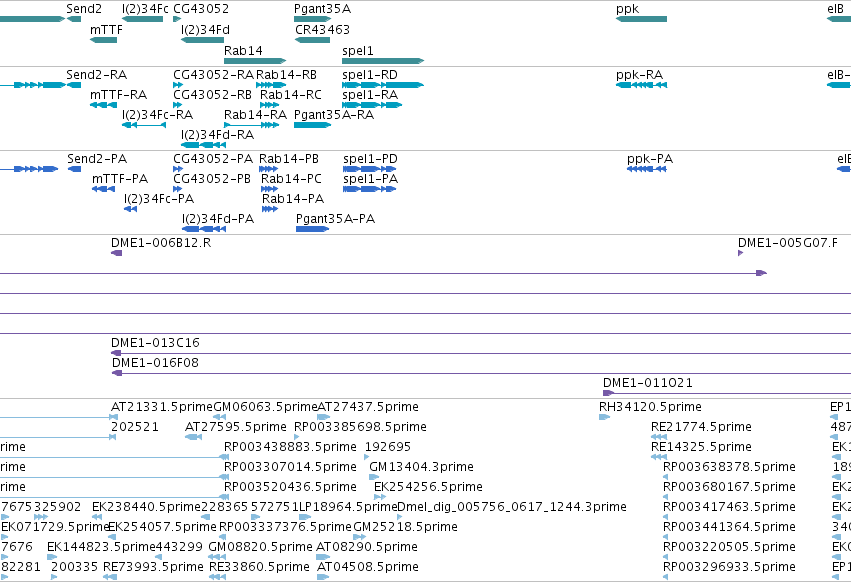851x582 pixels.
Task: Click the Rab14 gene bar
Action: tap(255, 61)
